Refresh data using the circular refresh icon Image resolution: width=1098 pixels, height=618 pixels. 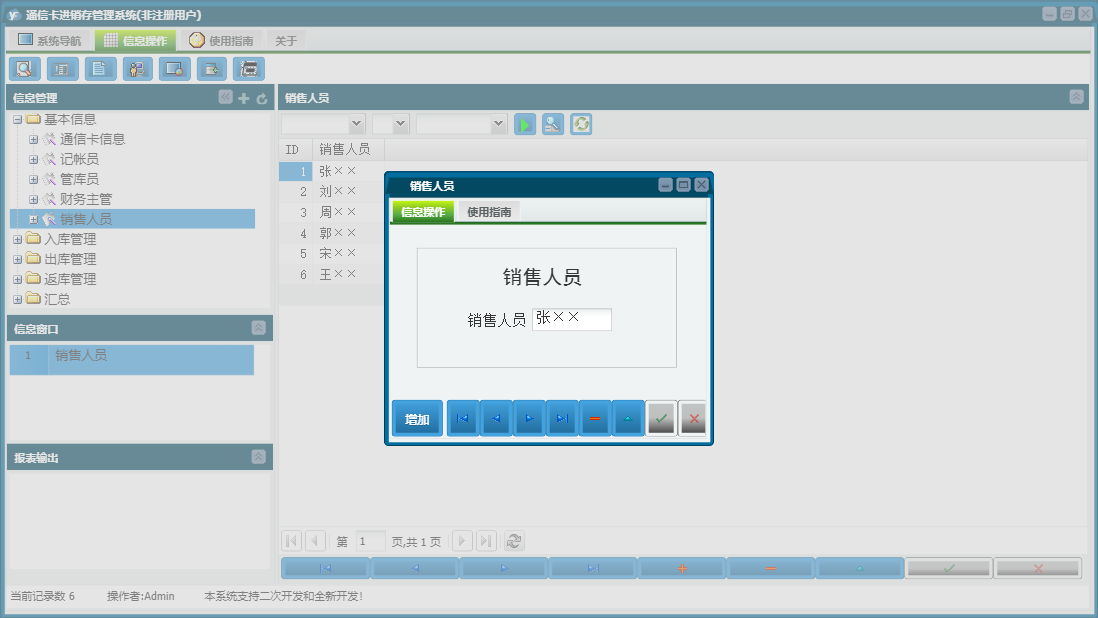tap(580, 124)
